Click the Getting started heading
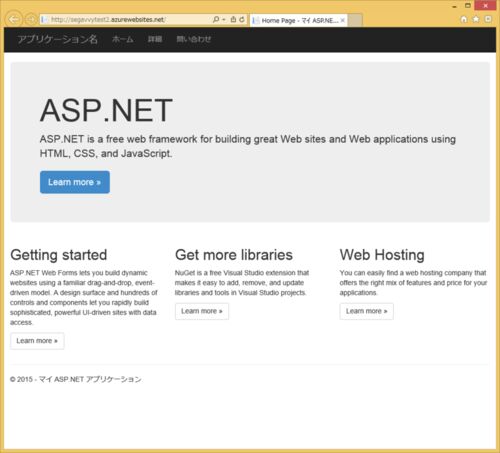 (x=59, y=255)
